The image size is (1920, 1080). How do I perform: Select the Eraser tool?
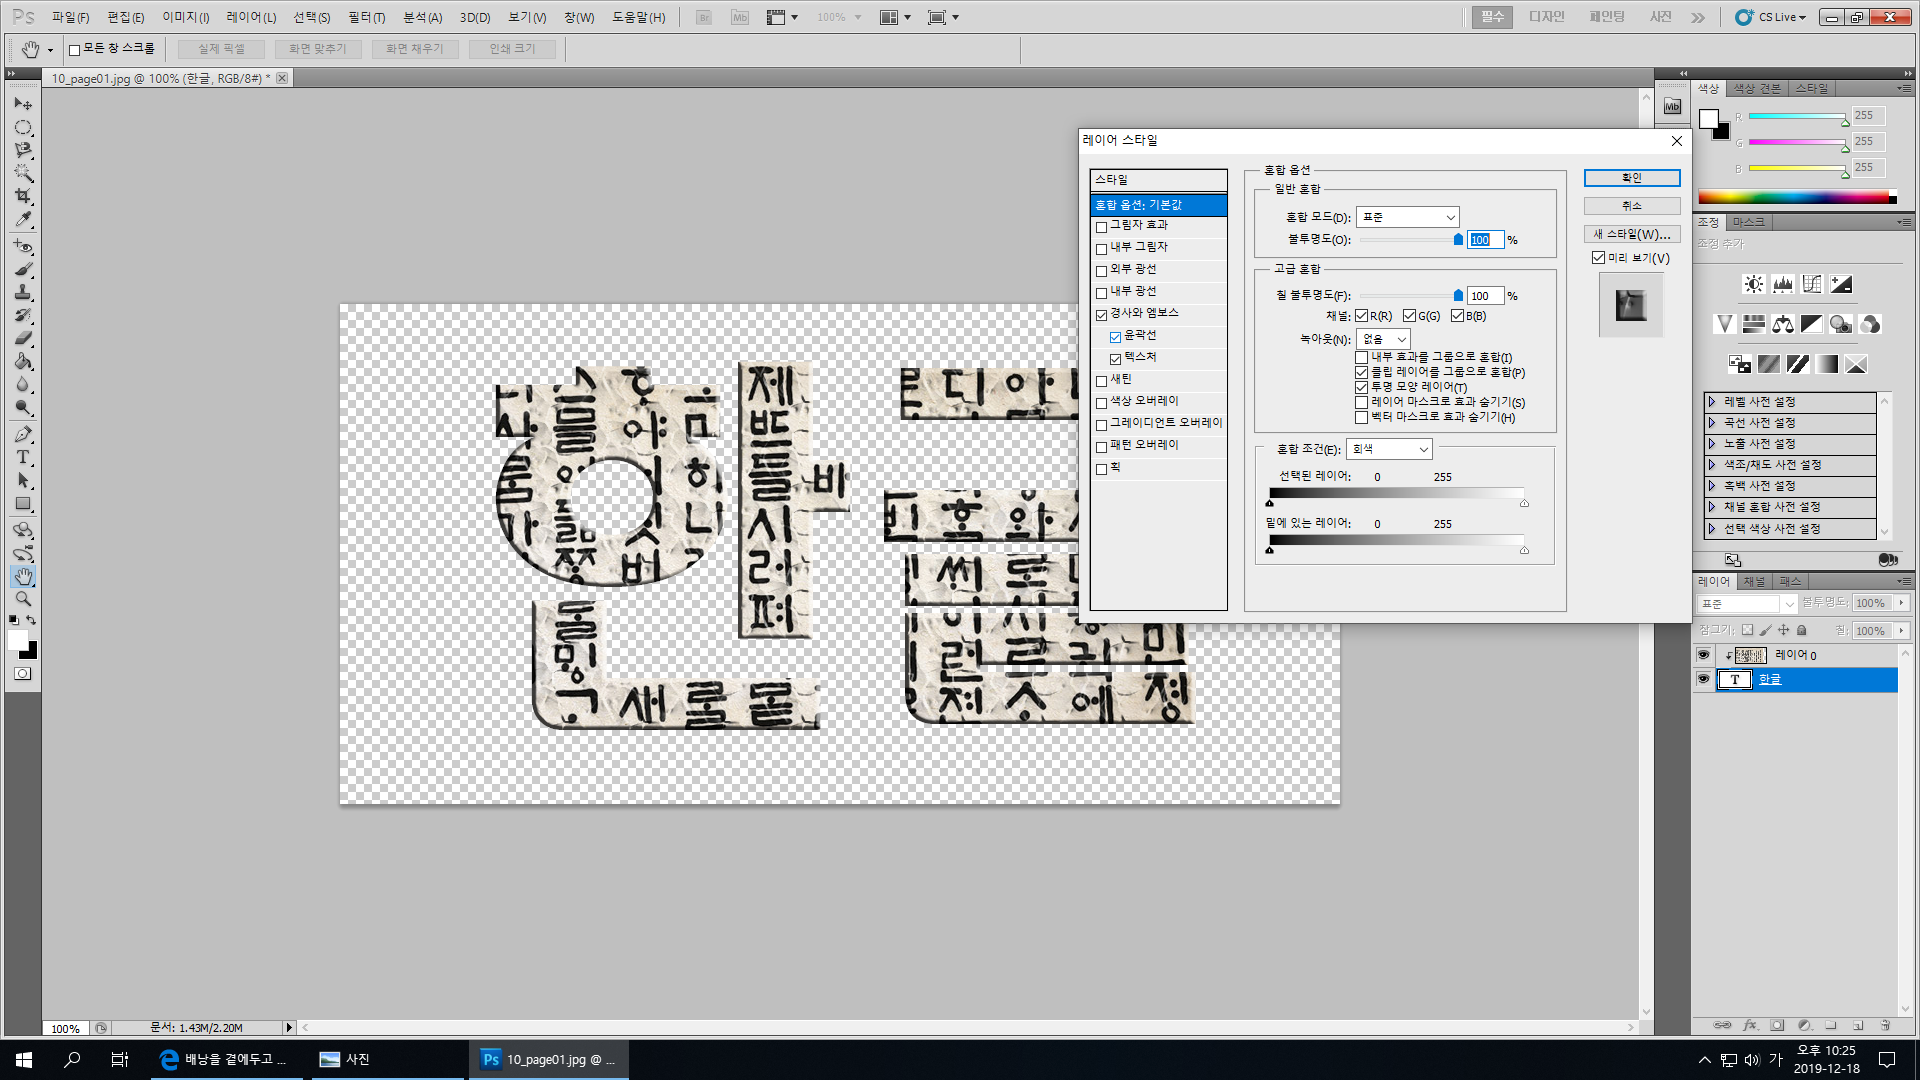click(x=23, y=338)
